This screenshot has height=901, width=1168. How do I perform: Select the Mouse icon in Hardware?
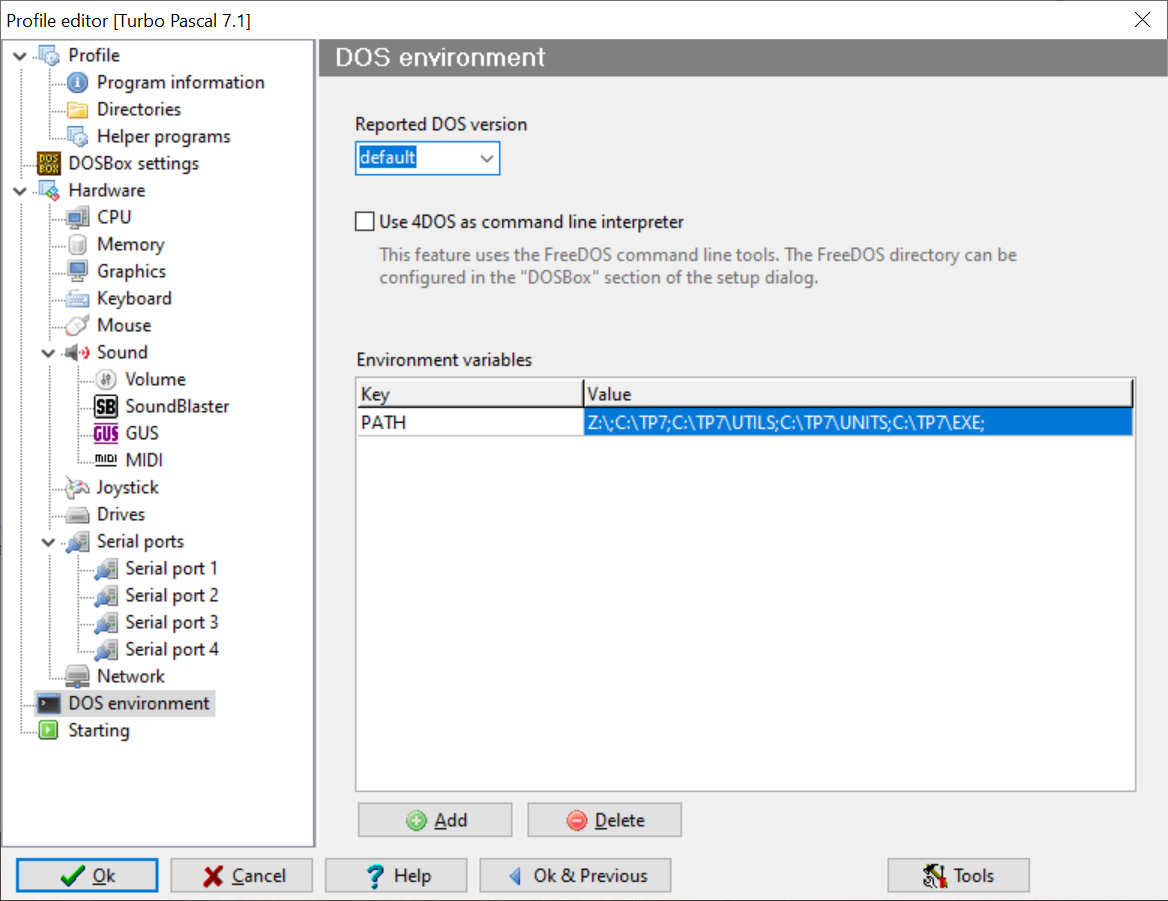77,326
